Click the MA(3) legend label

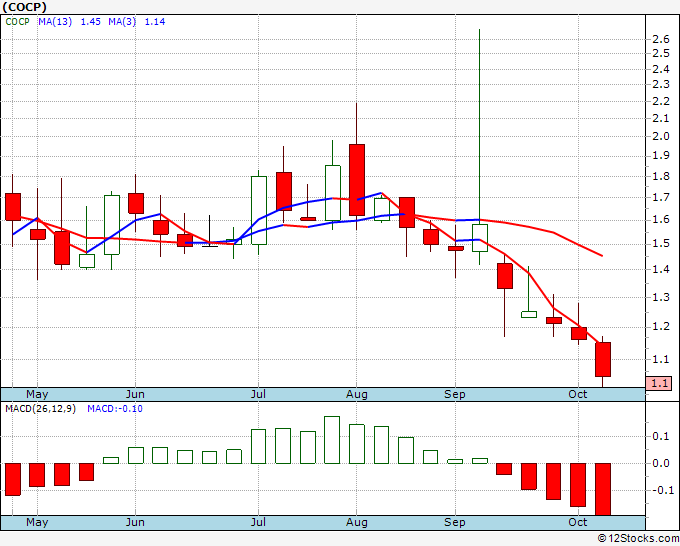(122, 22)
